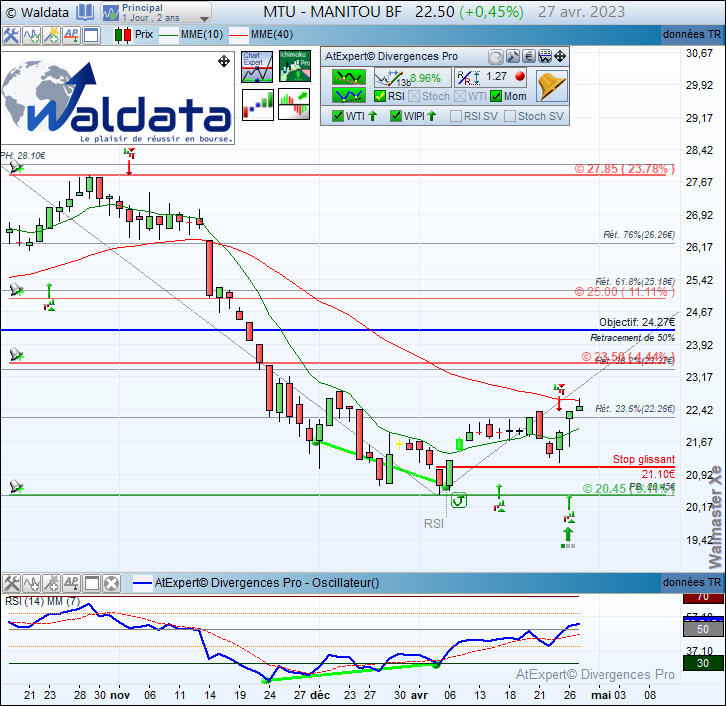The image size is (726, 706).
Task: Click the 'données TR' label in the oscillator header
Action: point(692,582)
